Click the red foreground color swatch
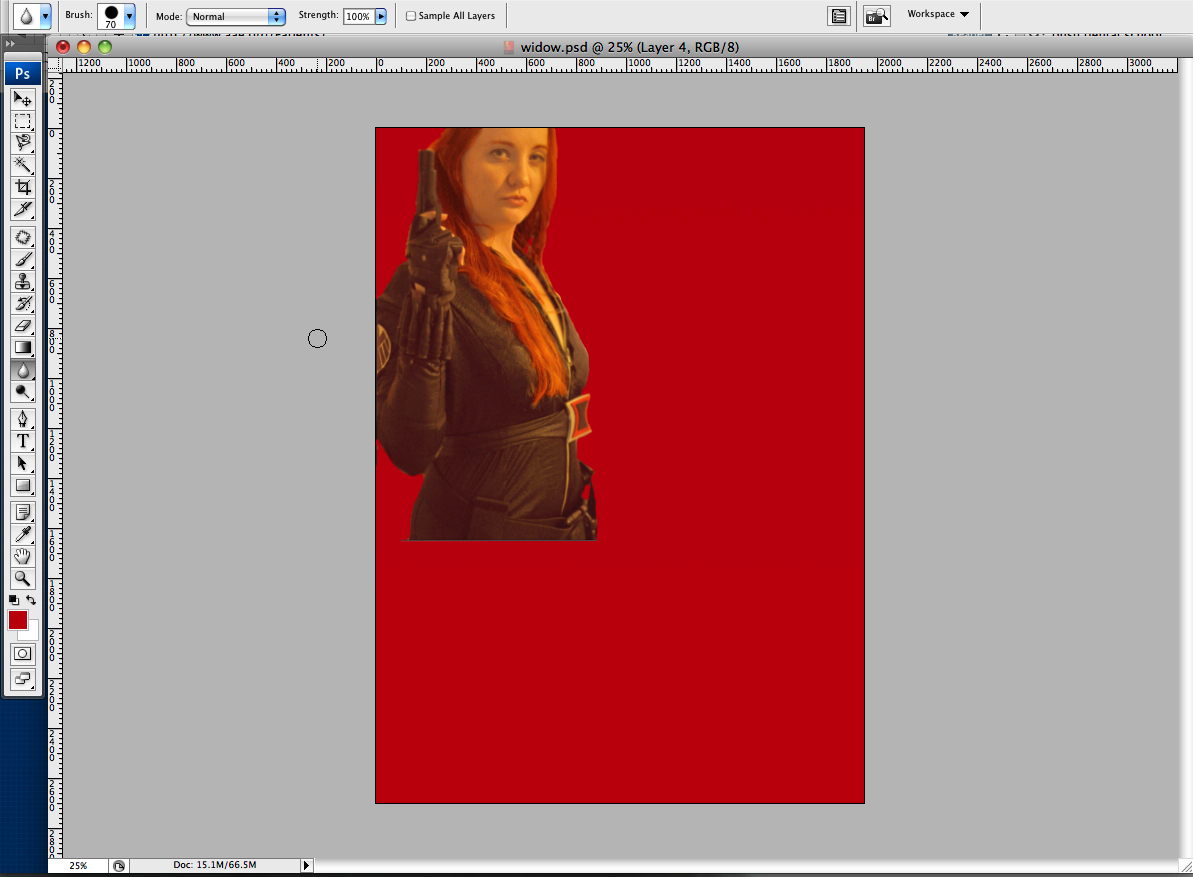Viewport: 1193px width, 877px height. tap(18, 620)
